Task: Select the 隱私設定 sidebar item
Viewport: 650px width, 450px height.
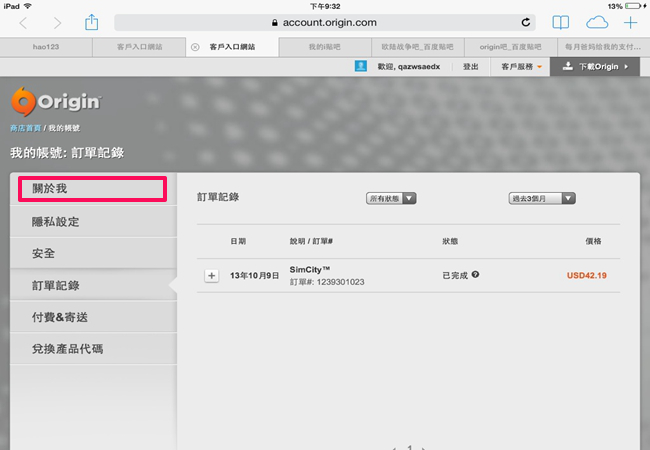Action: pos(93,222)
